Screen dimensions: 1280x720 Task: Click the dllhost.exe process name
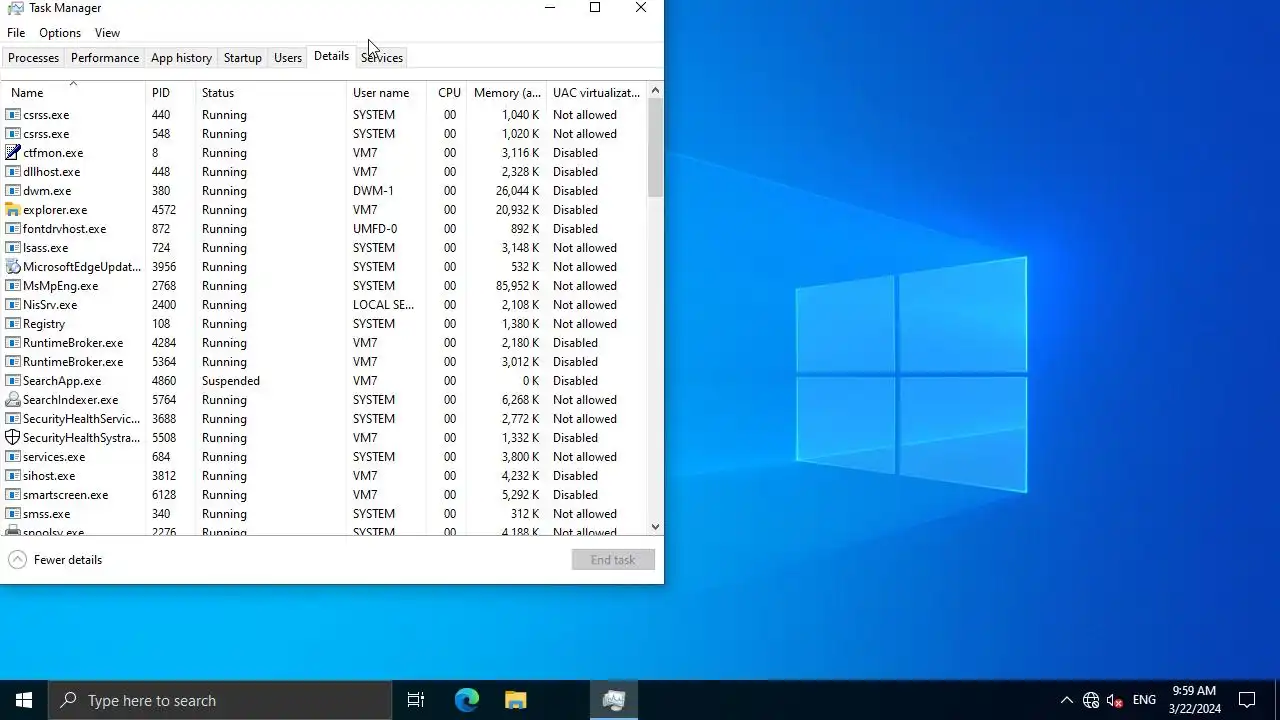coord(51,172)
